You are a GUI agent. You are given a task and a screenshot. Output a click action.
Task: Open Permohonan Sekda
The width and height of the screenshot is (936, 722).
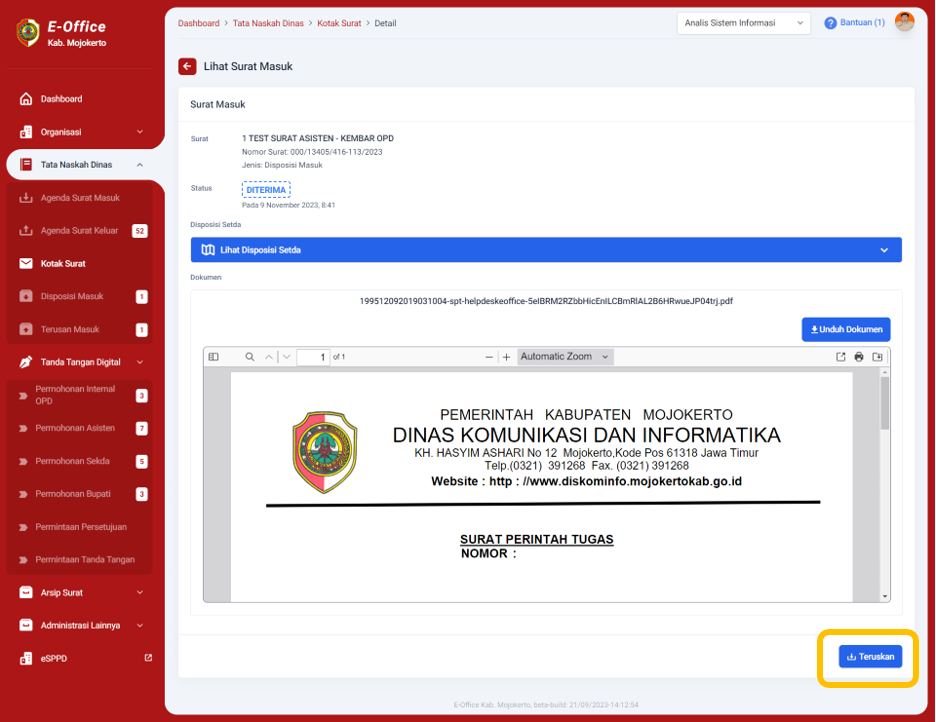pyautogui.click(x=80, y=461)
